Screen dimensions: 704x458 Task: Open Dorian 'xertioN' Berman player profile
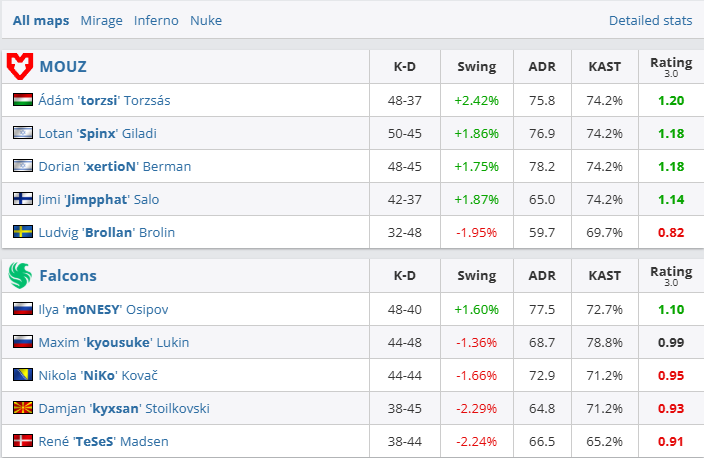coord(114,166)
